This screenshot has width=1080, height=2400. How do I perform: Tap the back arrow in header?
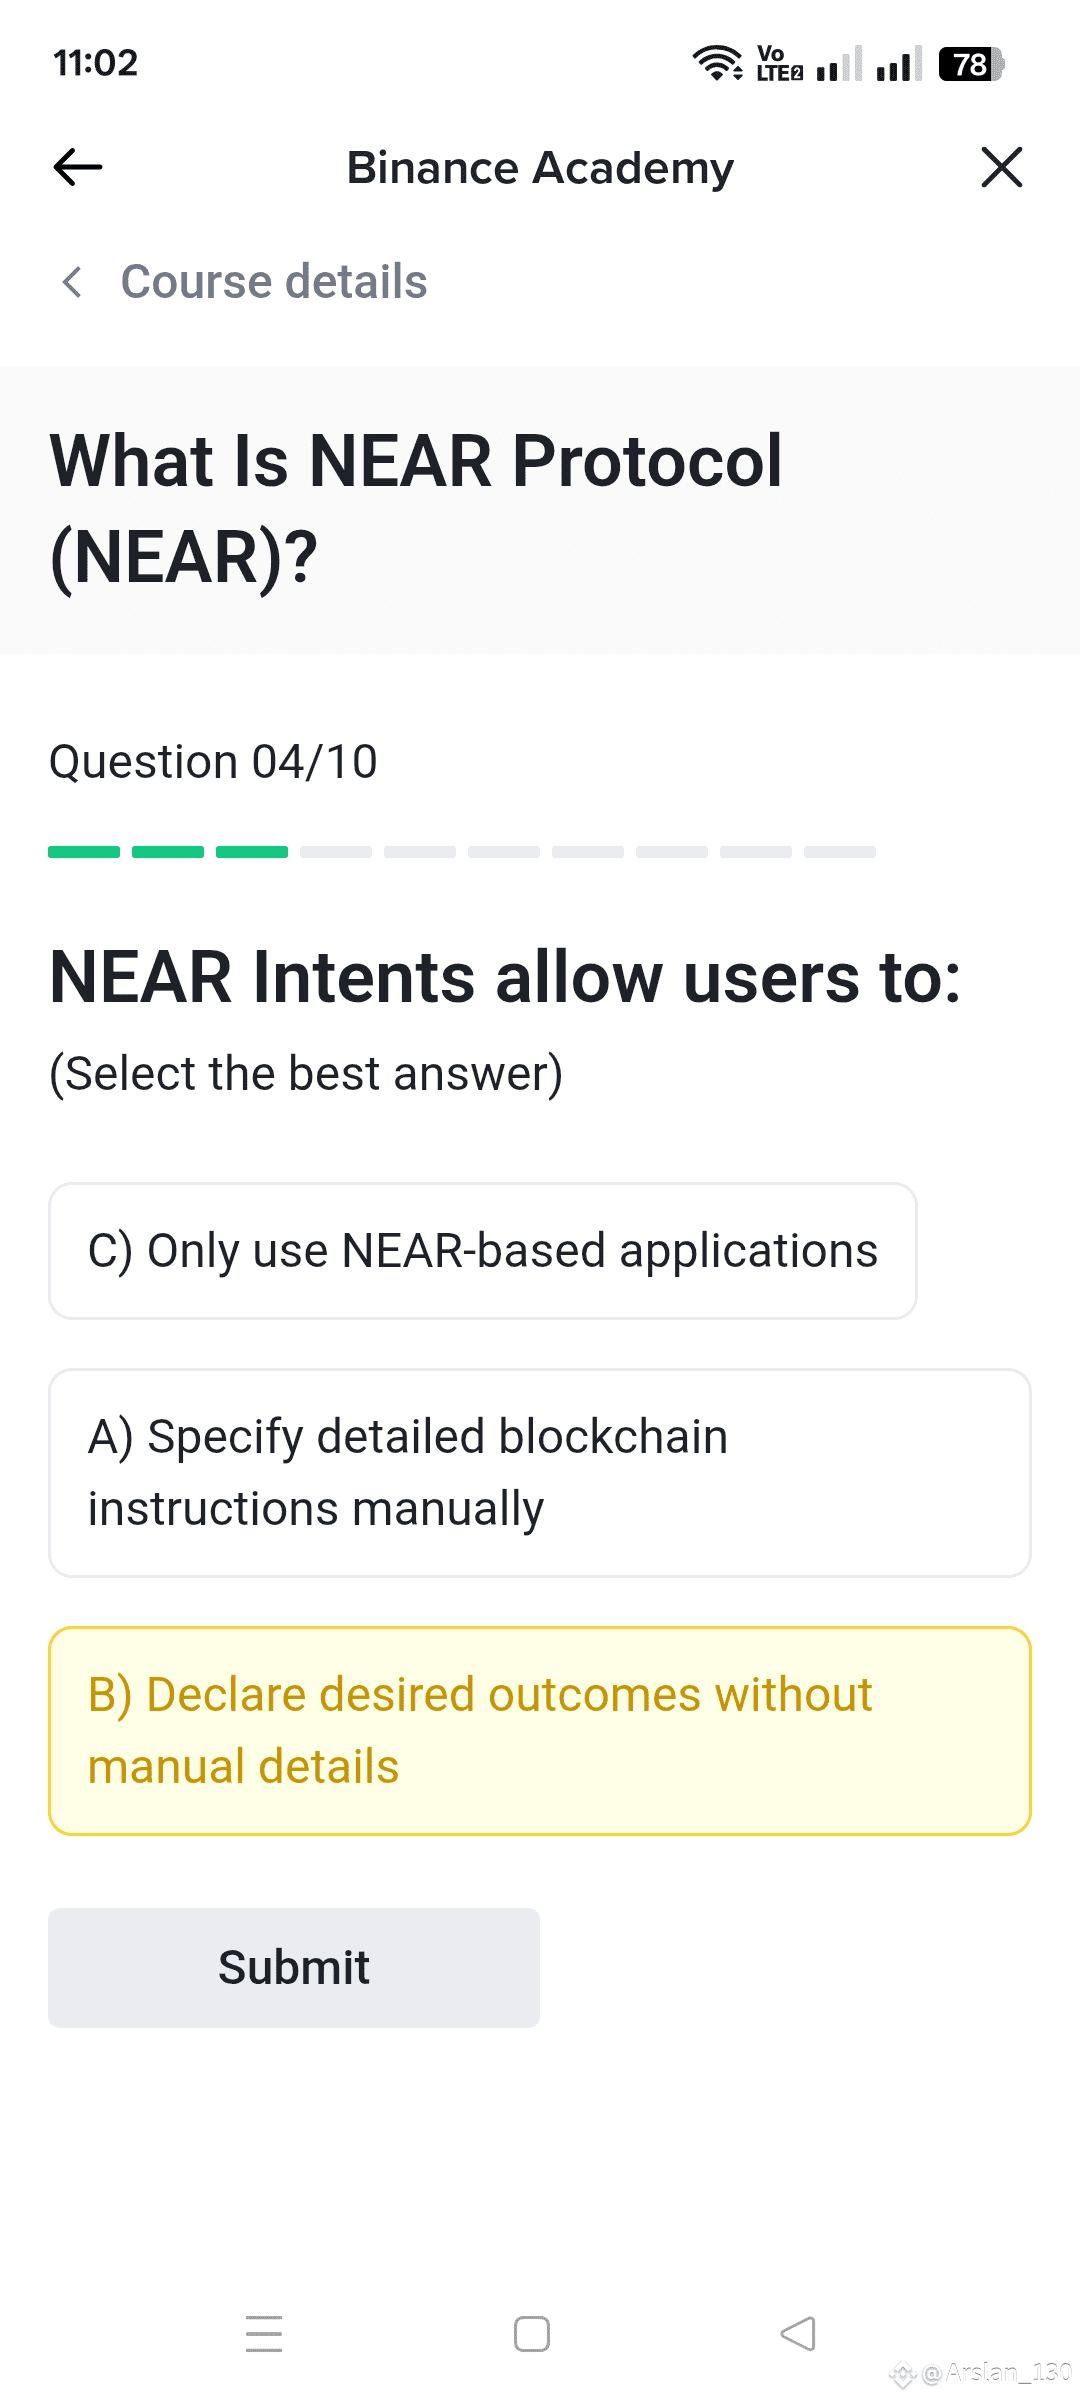pyautogui.click(x=78, y=167)
